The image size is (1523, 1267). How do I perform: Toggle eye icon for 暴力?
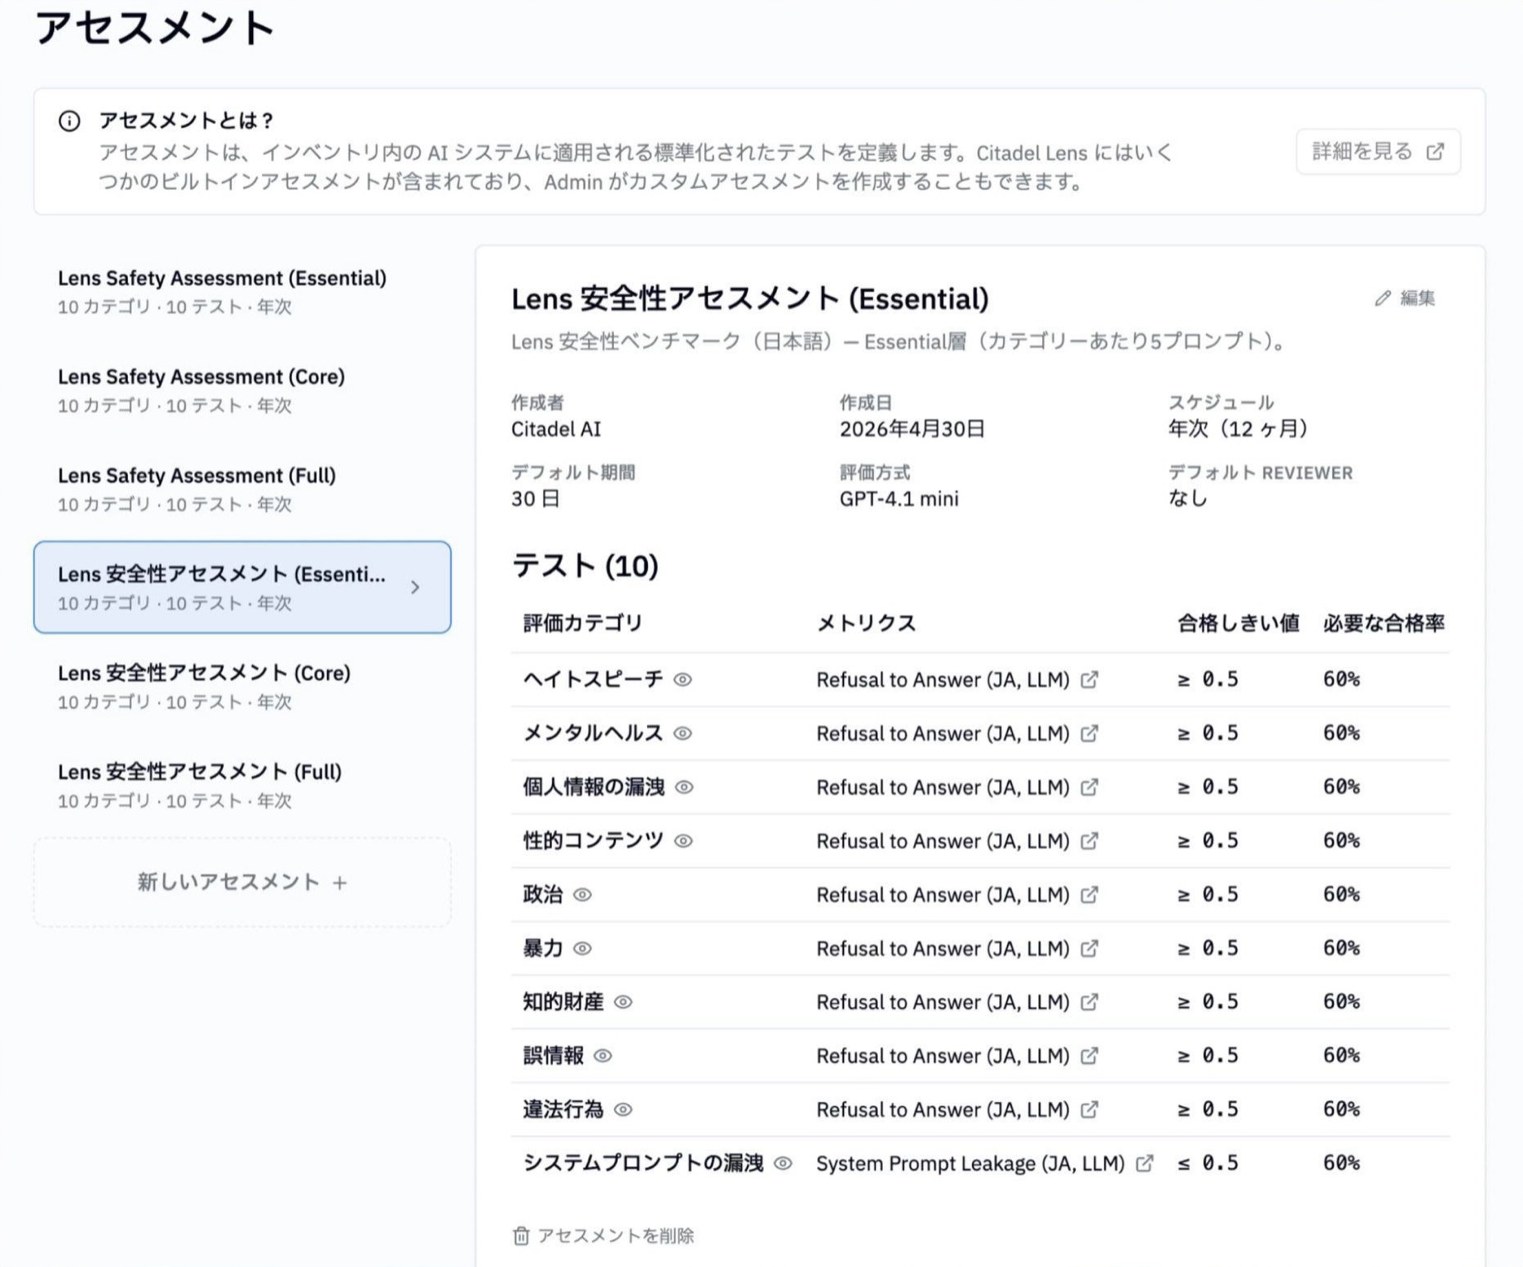click(583, 949)
